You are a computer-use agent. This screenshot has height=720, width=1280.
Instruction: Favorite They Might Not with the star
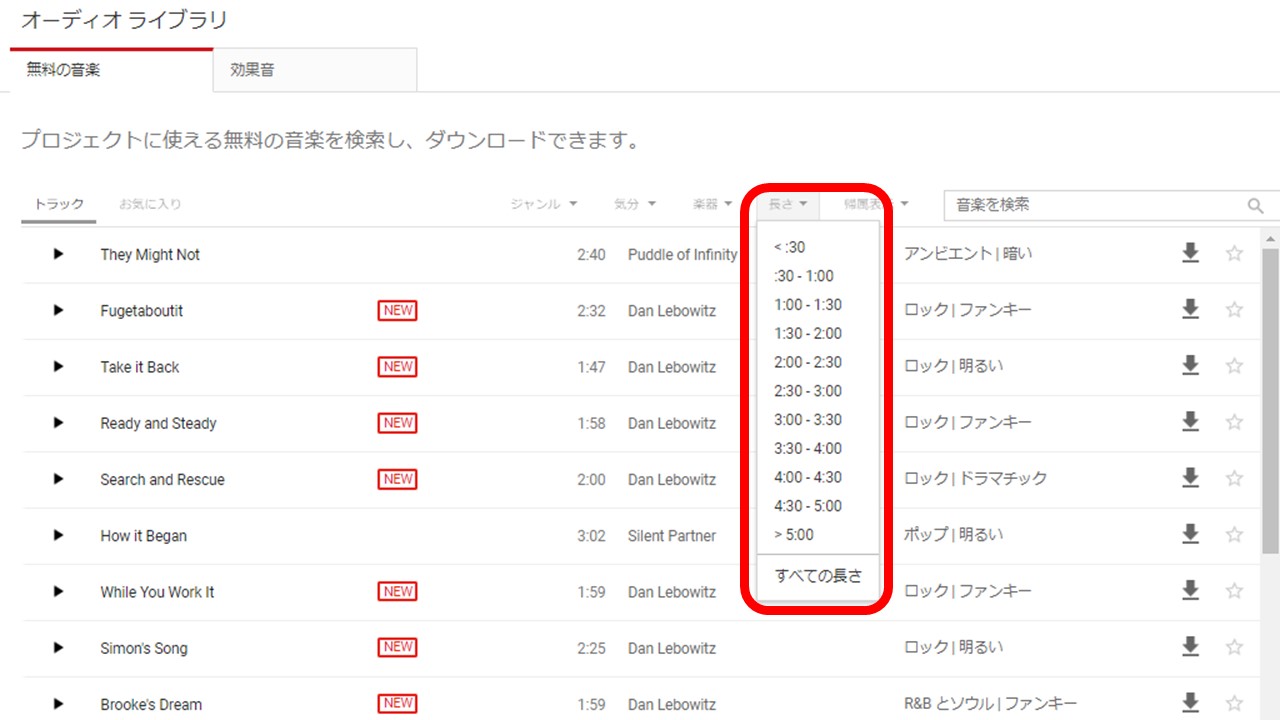(1234, 254)
